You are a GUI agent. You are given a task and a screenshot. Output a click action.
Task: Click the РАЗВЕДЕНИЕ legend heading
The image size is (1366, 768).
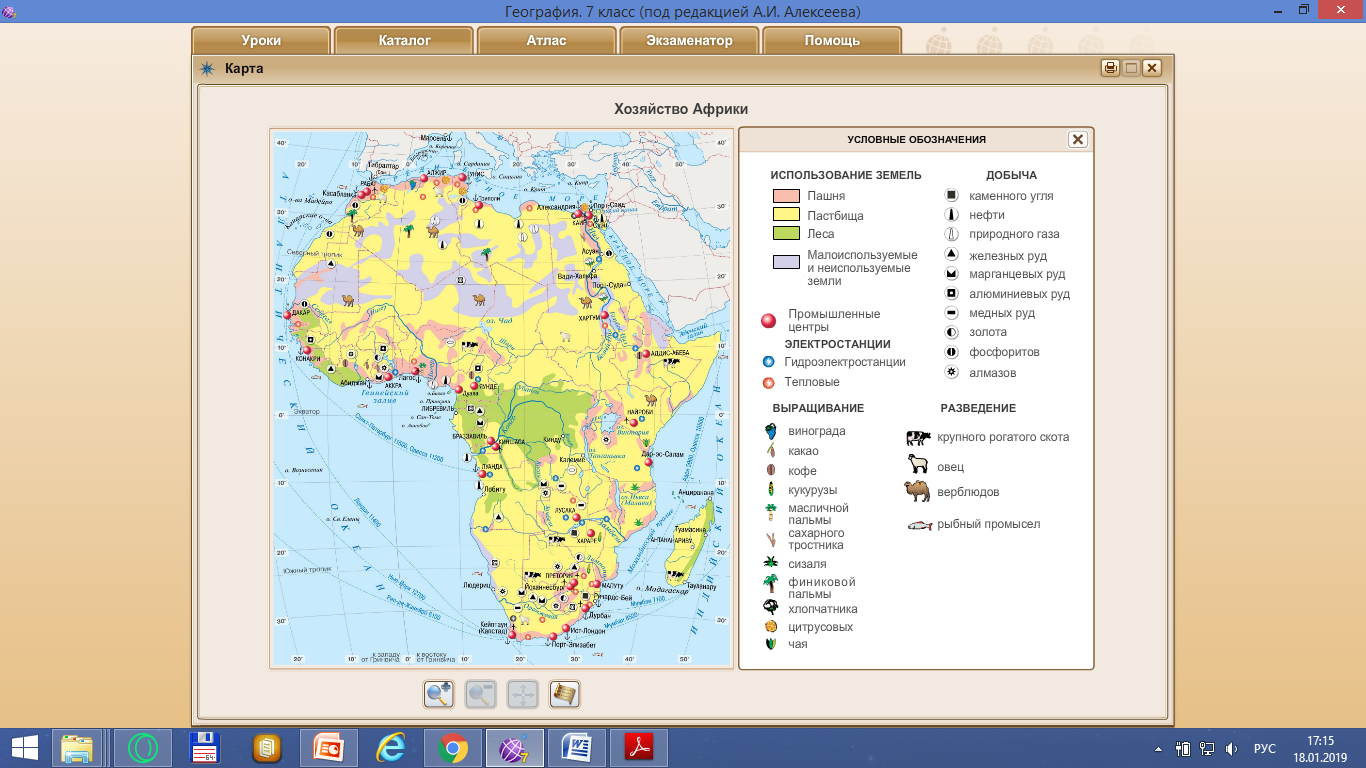pos(978,408)
